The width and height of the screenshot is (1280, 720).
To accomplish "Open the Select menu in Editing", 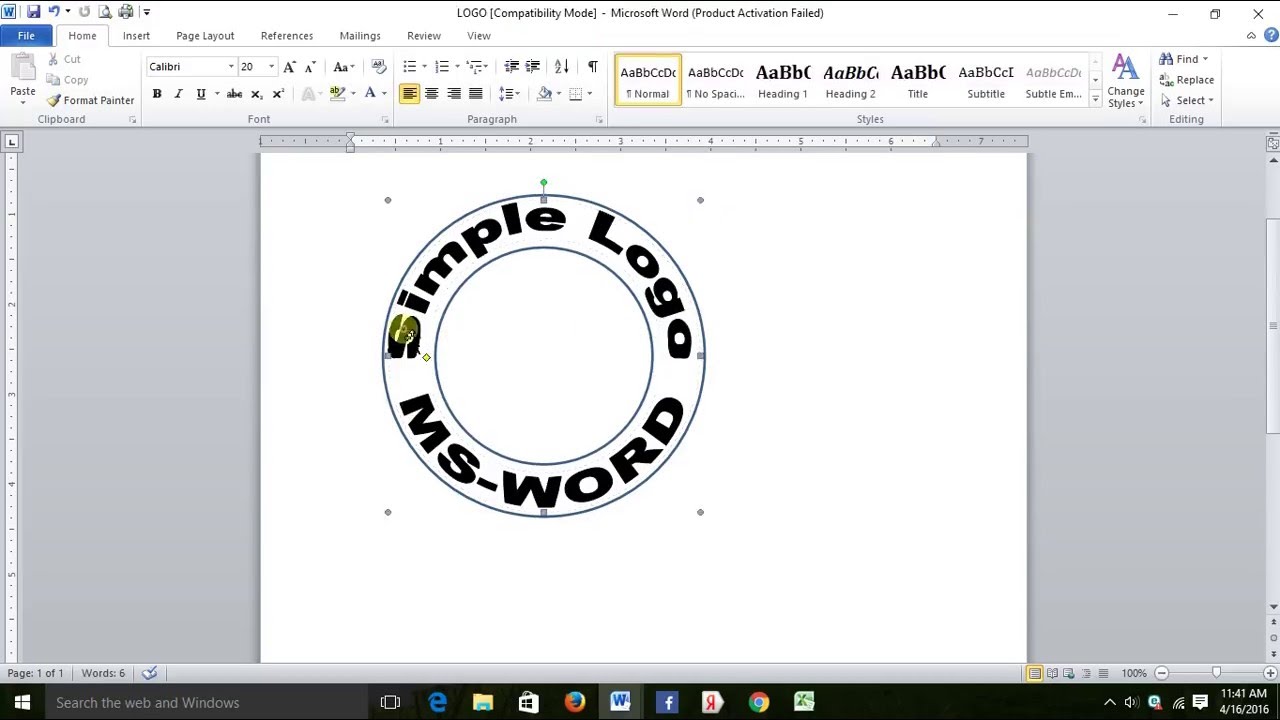I will tap(1187, 100).
